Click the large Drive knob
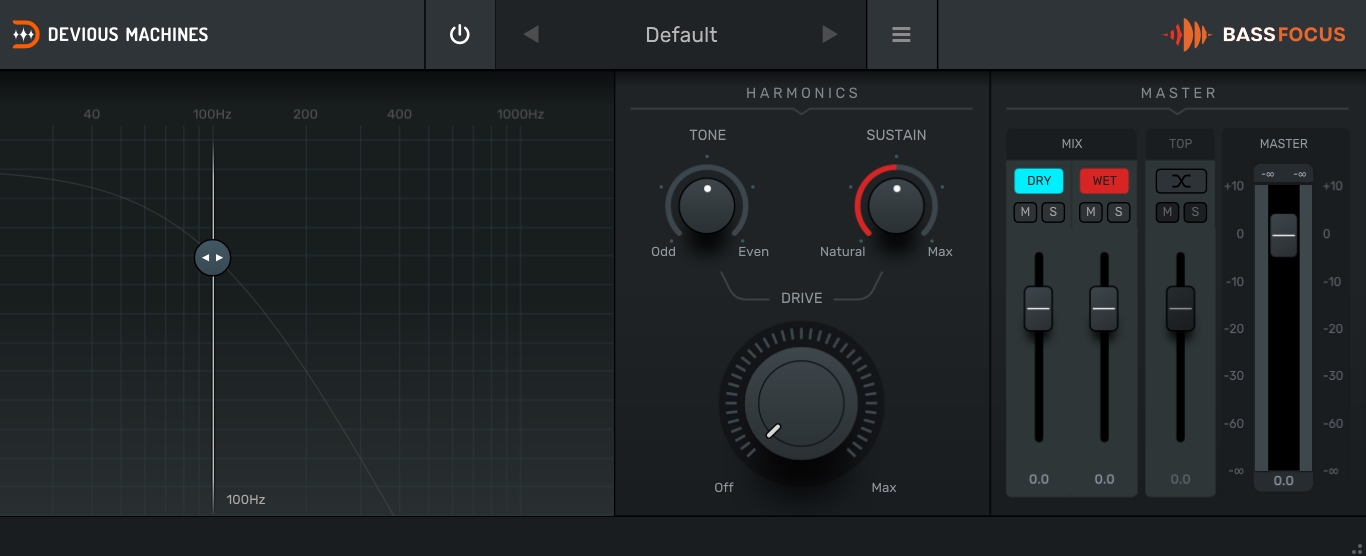1366x556 pixels. (801, 404)
